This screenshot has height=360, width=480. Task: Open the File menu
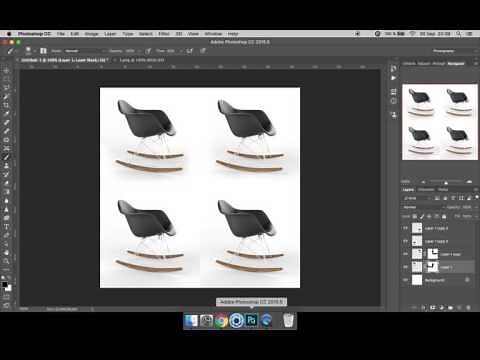(61, 34)
